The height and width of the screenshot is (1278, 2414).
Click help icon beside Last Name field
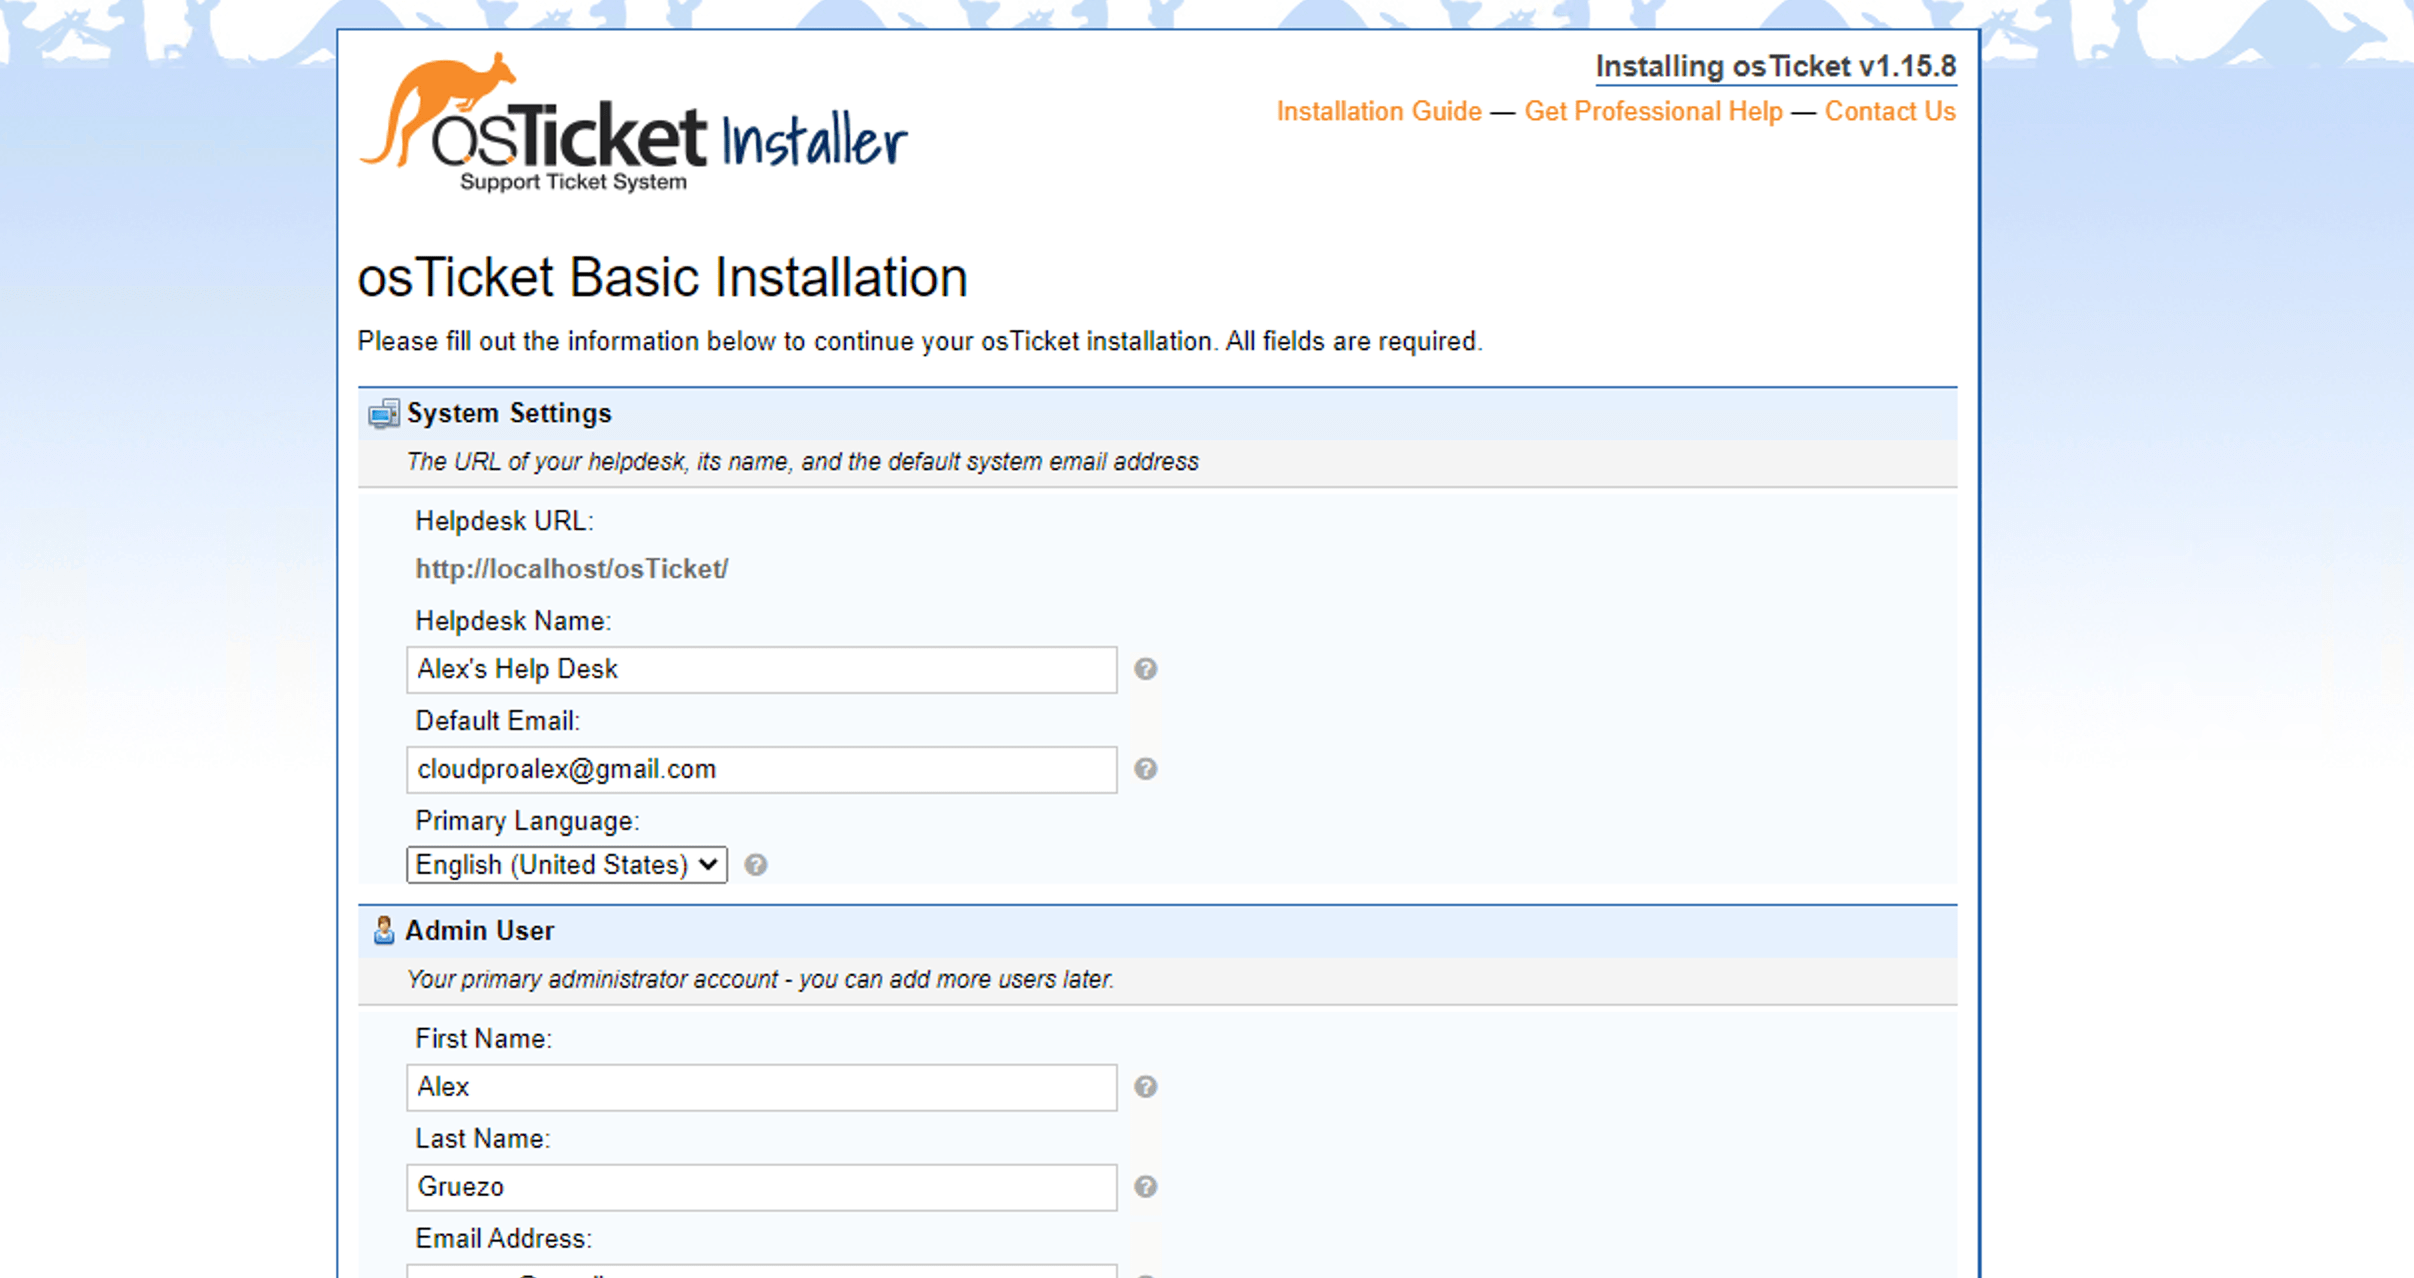[x=1145, y=1187]
